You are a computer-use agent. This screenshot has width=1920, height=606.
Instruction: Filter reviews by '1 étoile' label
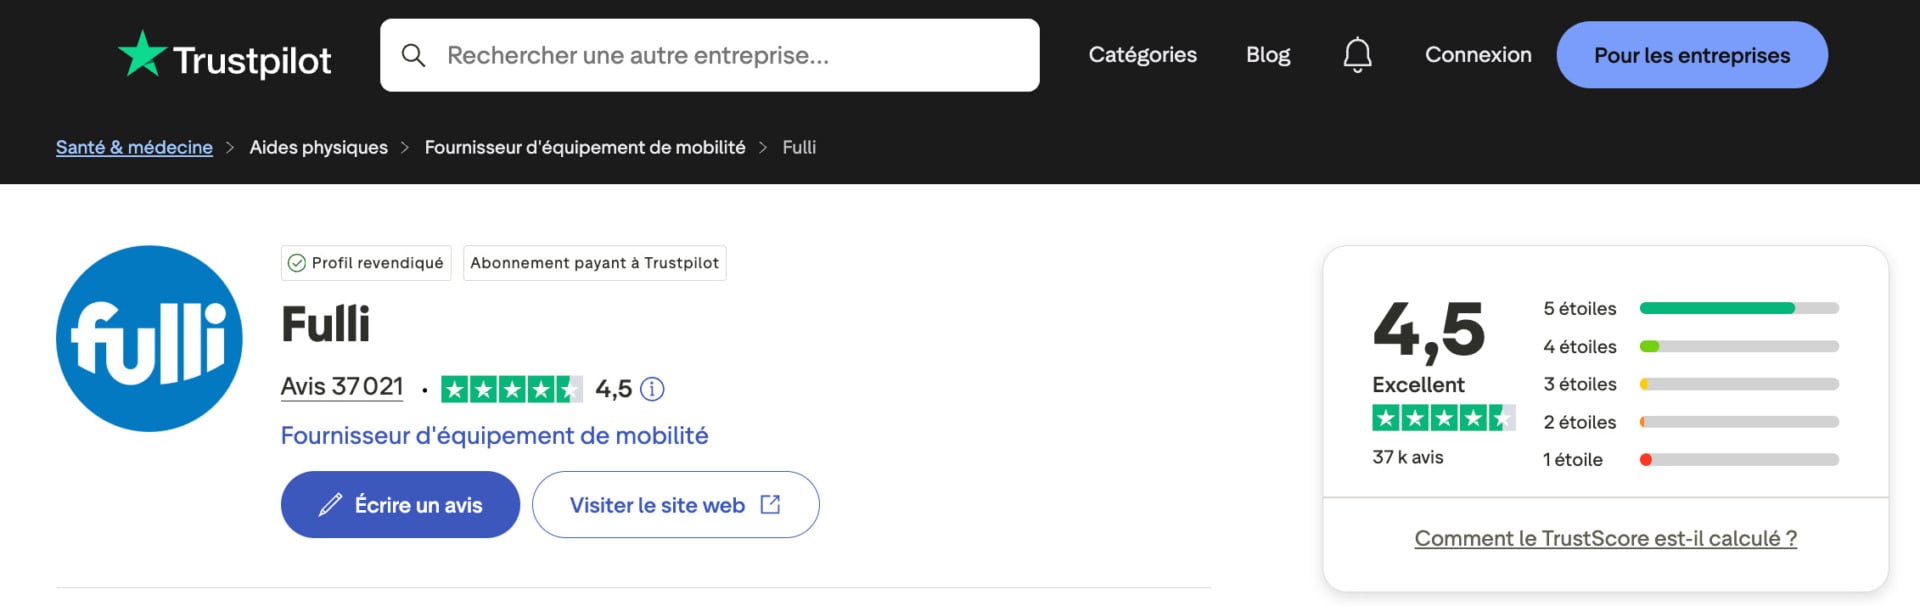(1573, 460)
